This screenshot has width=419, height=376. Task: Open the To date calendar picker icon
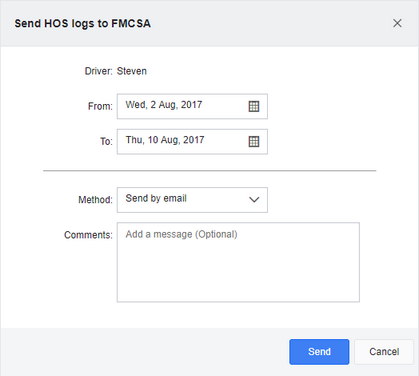pos(254,142)
